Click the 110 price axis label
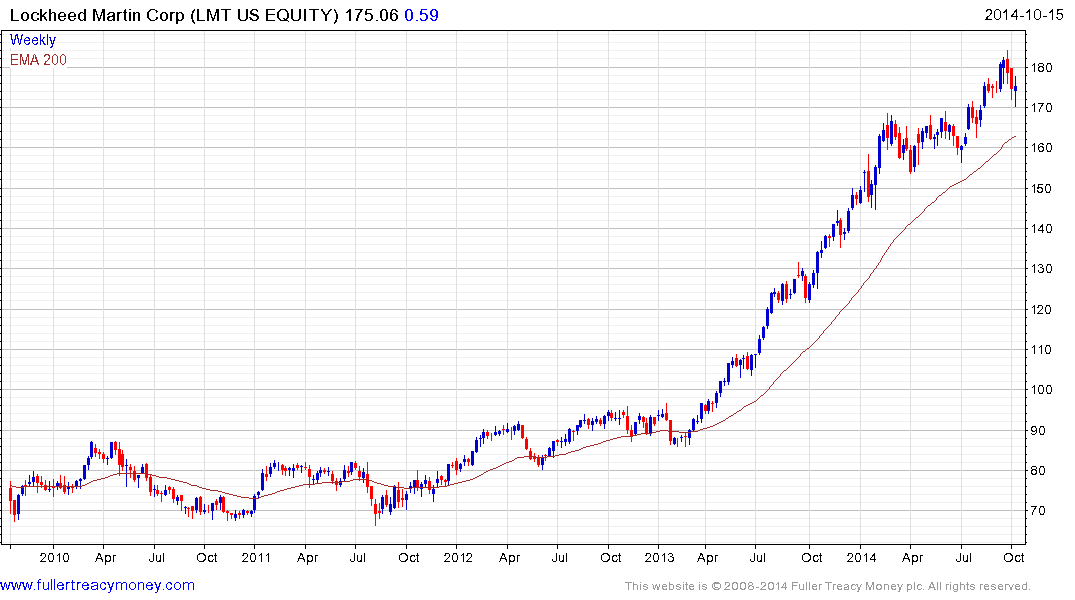 pyautogui.click(x=1041, y=350)
